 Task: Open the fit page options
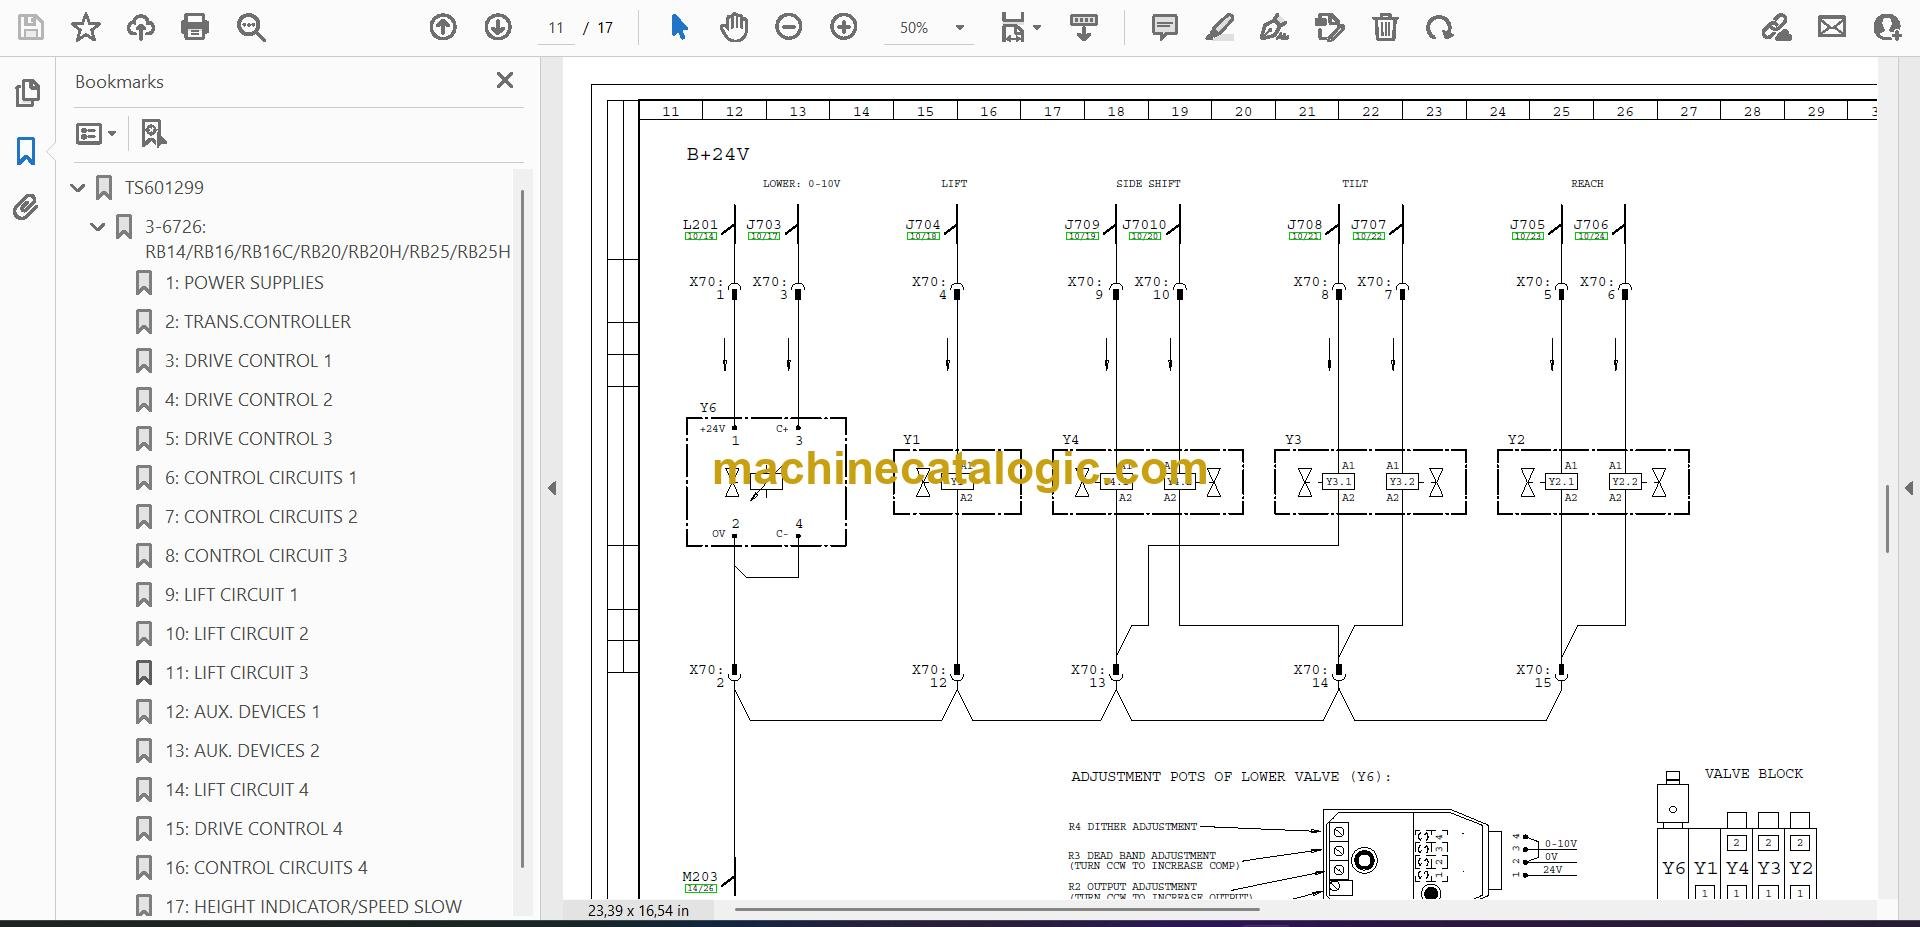tap(1020, 27)
